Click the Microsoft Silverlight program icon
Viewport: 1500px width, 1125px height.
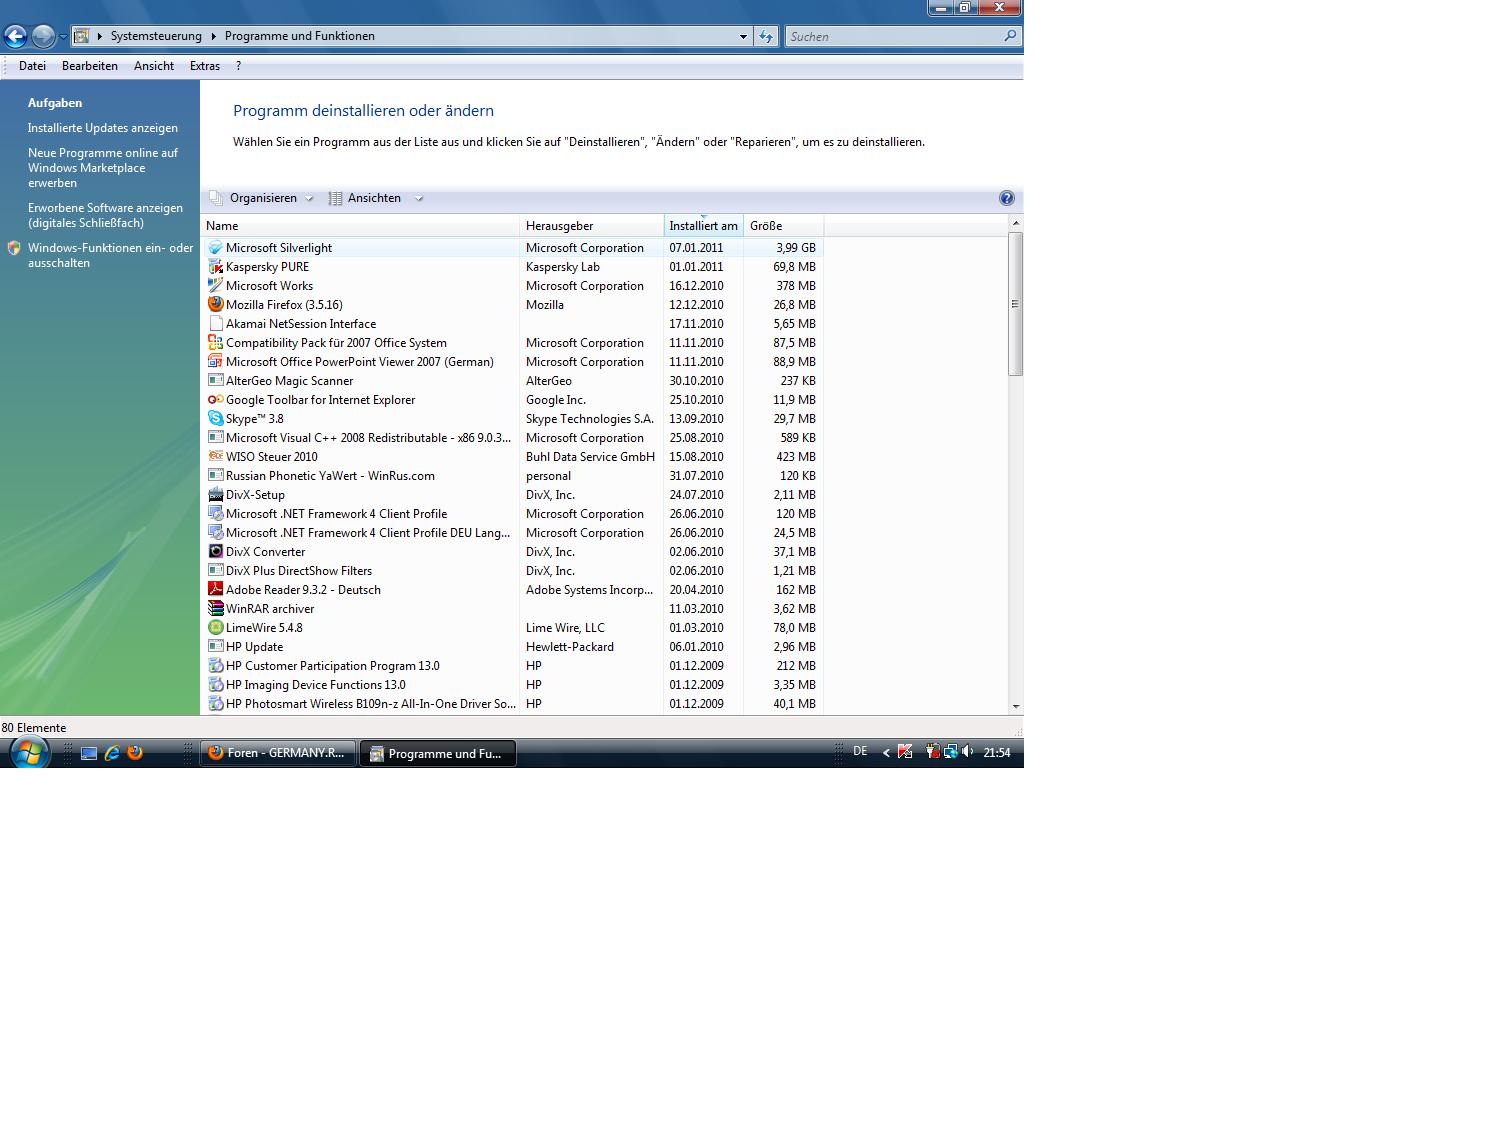click(215, 247)
